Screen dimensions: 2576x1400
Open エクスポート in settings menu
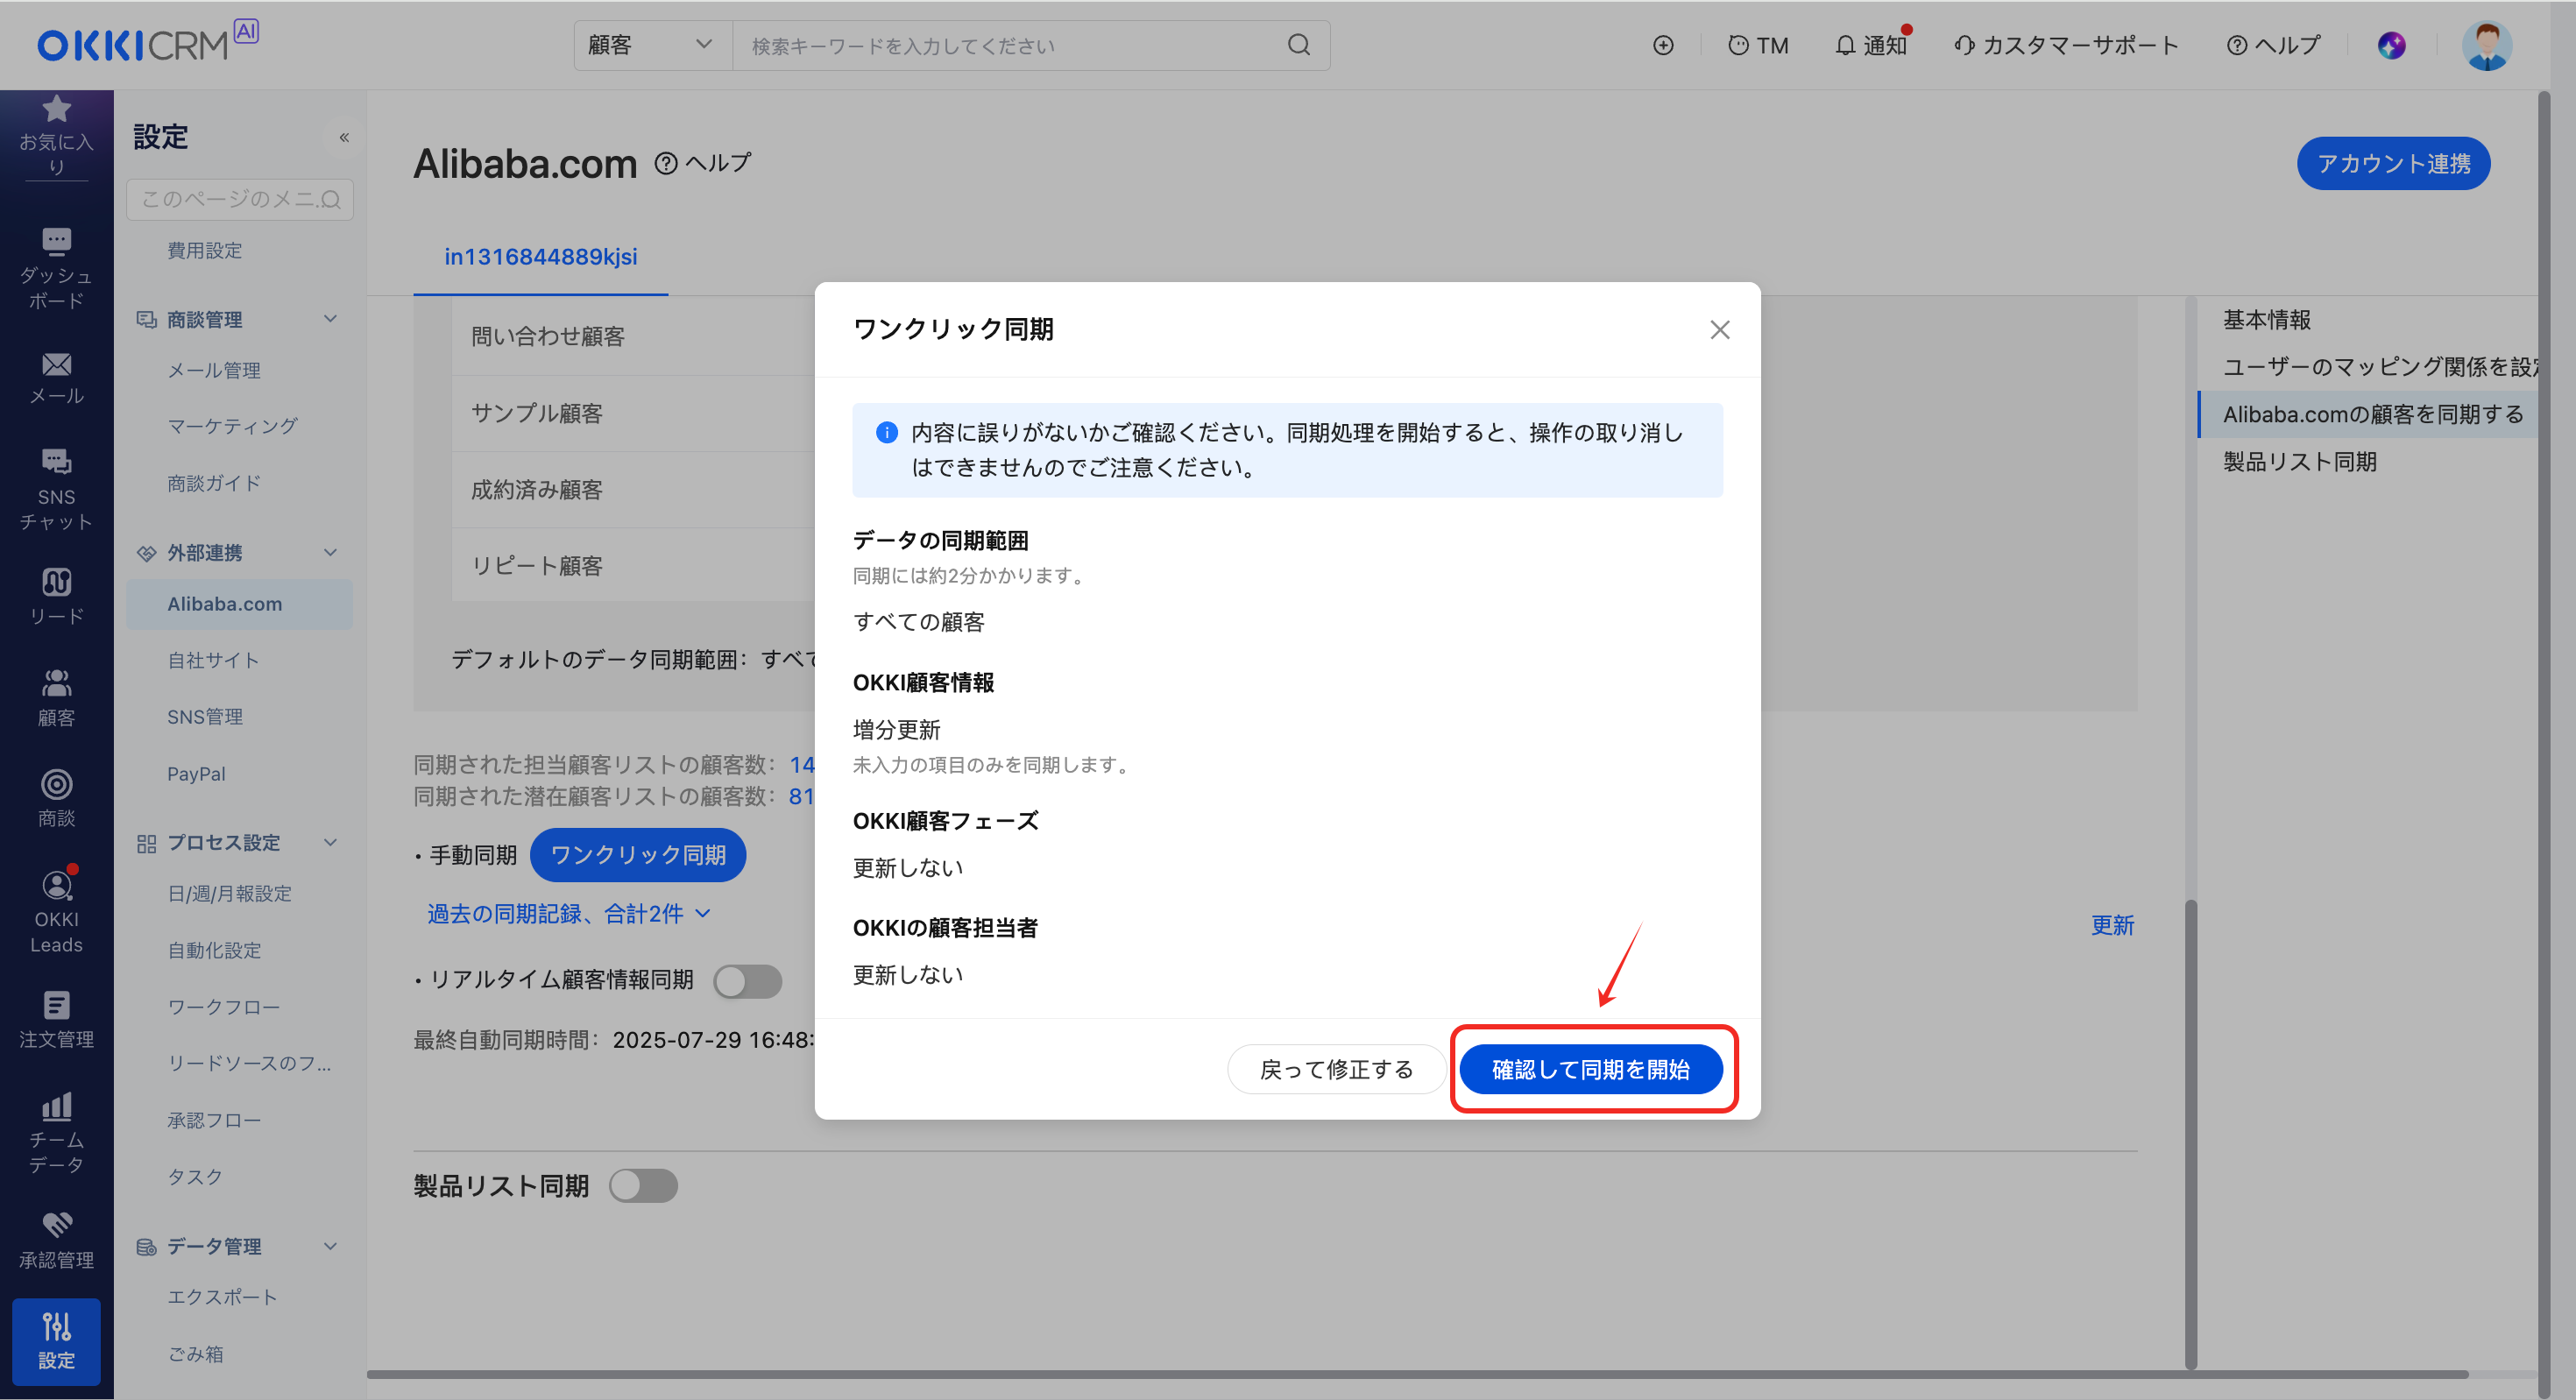[x=222, y=1297]
